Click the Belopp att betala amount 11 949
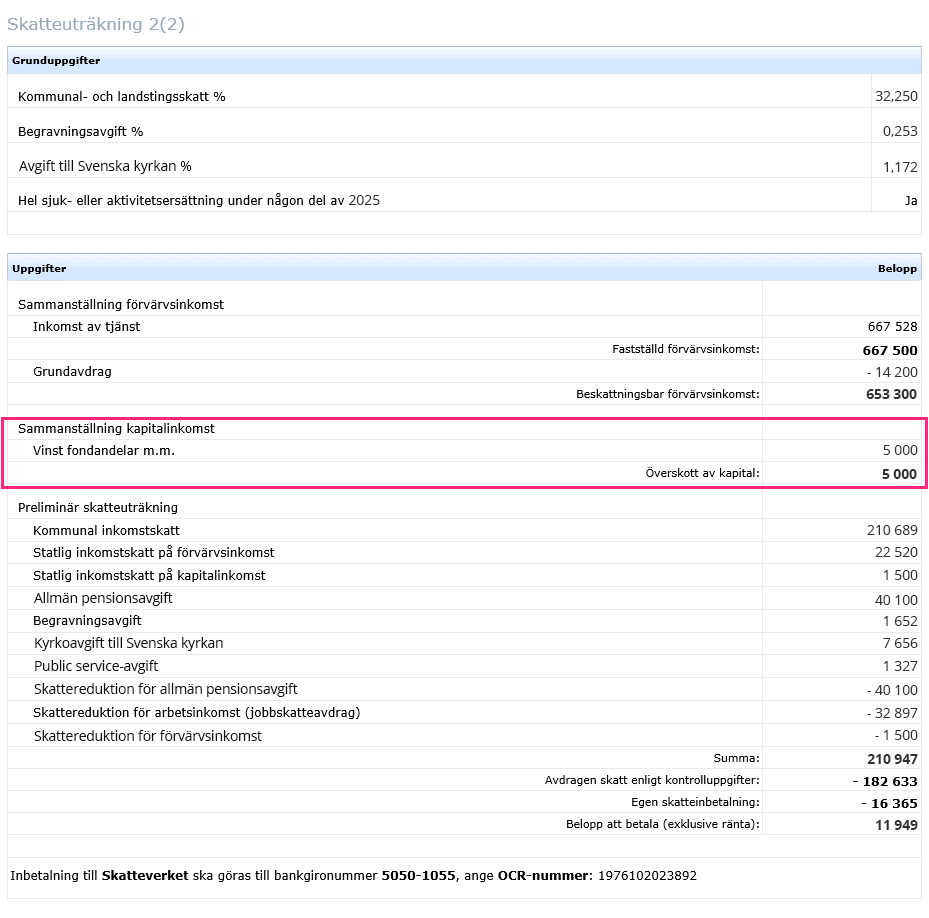Image resolution: width=929 pixels, height=918 pixels. click(x=895, y=824)
